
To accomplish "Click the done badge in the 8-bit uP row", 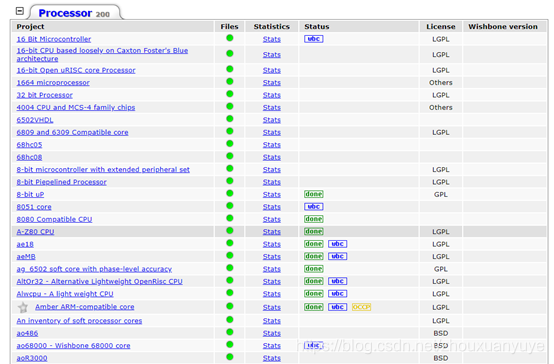I will pyautogui.click(x=314, y=194).
